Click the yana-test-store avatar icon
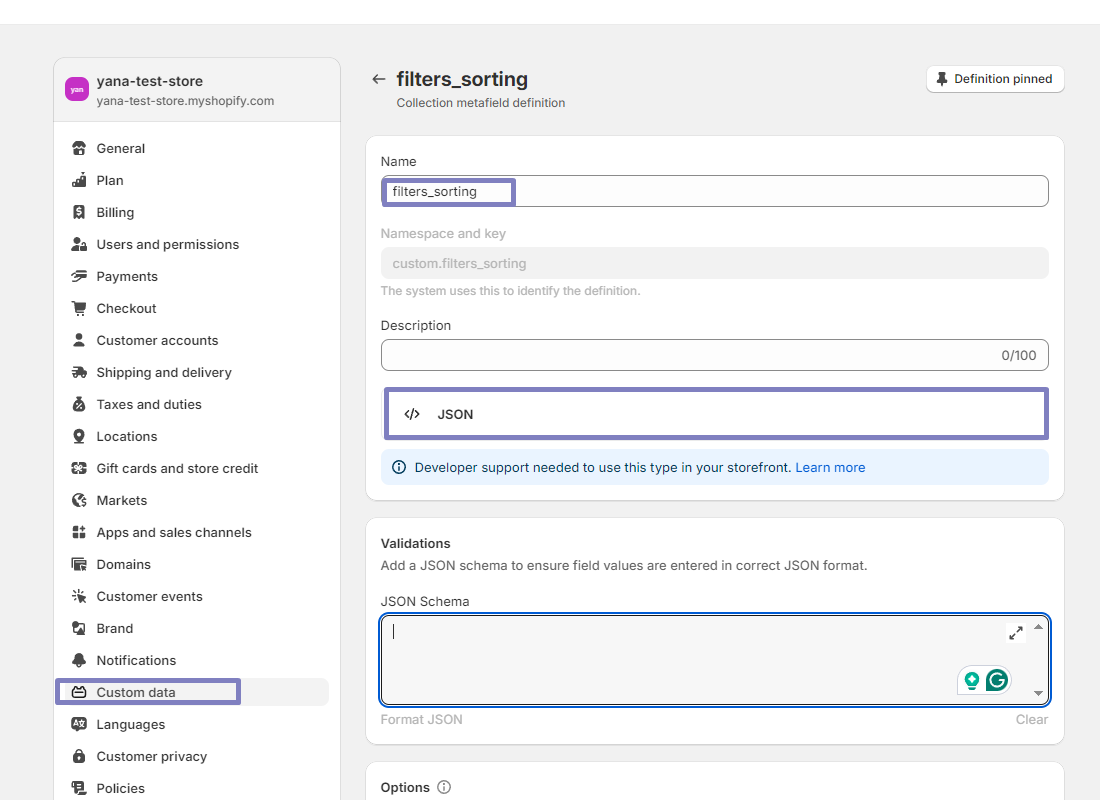 [x=77, y=89]
